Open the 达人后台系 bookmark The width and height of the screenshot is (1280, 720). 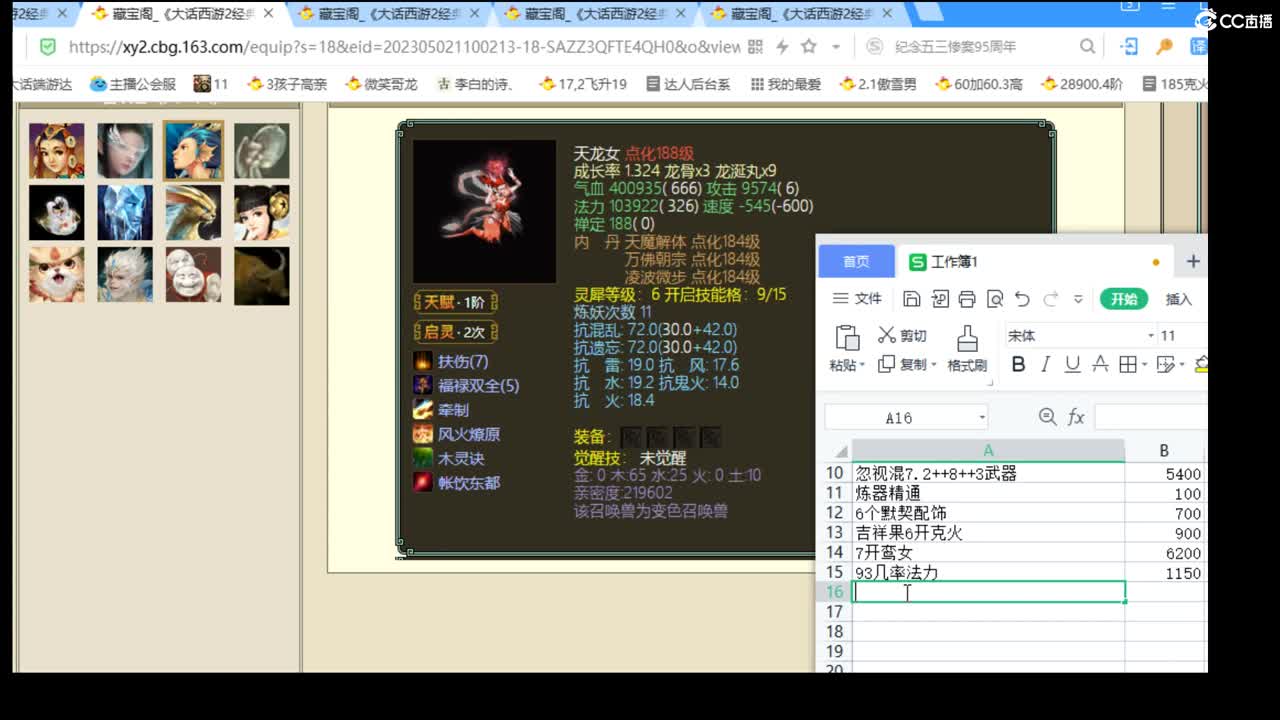pyautogui.click(x=688, y=84)
